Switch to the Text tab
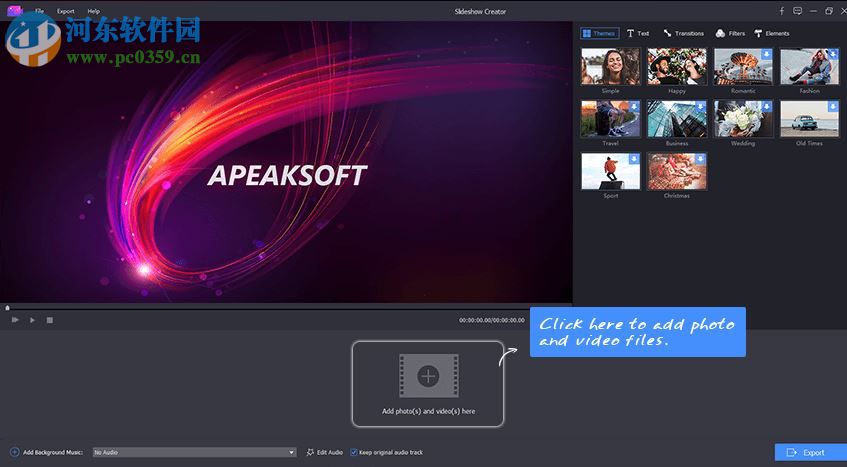This screenshot has height=467, width=847. tap(638, 33)
